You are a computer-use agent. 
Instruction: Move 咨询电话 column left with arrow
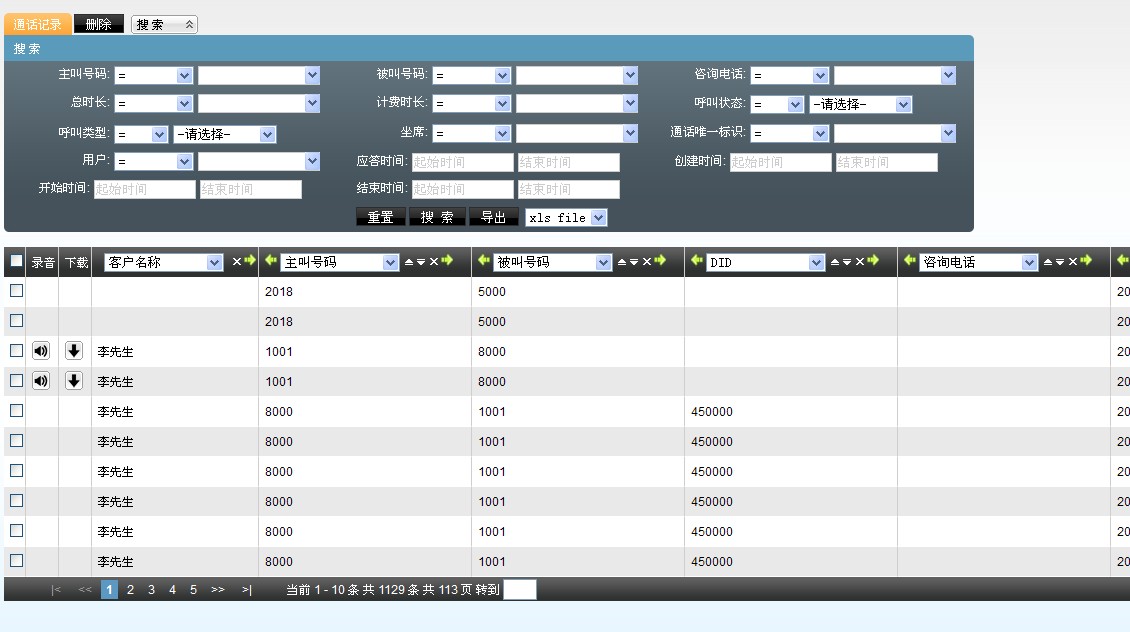[909, 261]
